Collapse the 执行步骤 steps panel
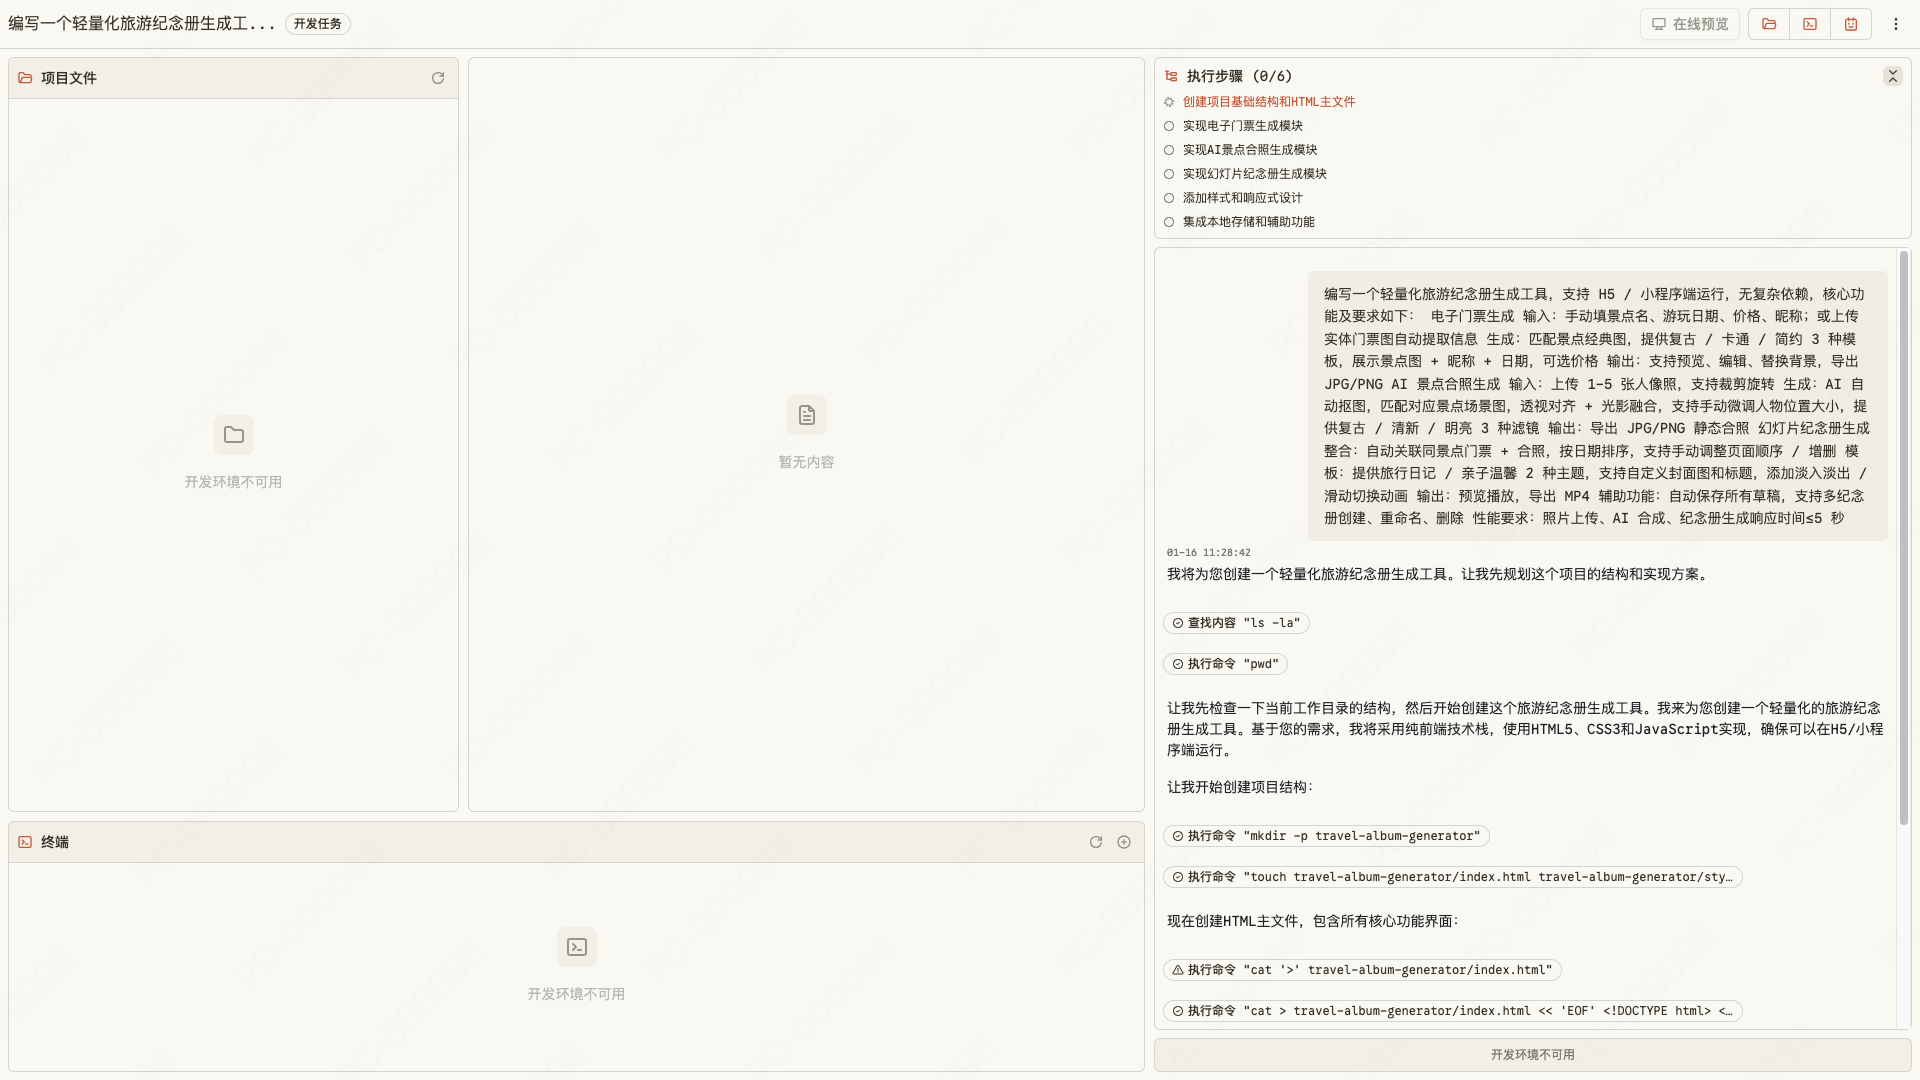This screenshot has width=1920, height=1080. click(1892, 76)
